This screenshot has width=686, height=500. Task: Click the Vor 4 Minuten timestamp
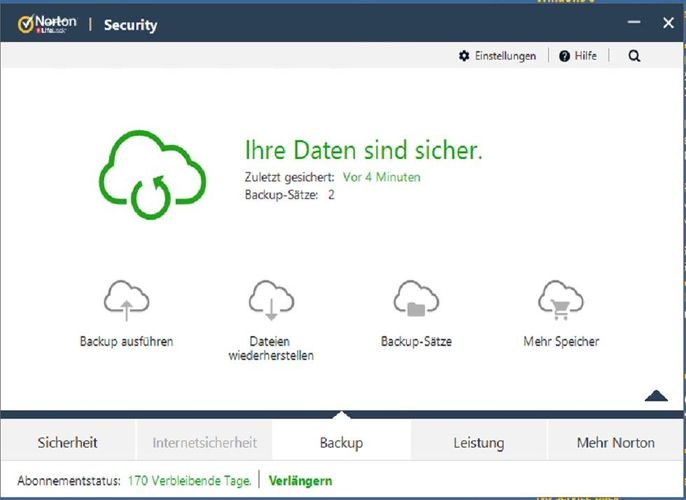381,177
